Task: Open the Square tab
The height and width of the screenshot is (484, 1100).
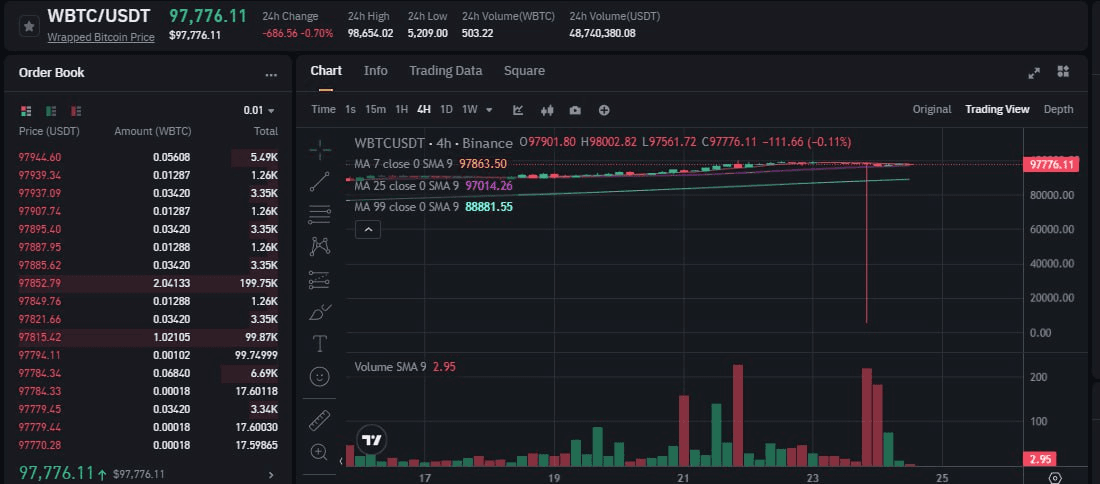Action: point(524,71)
